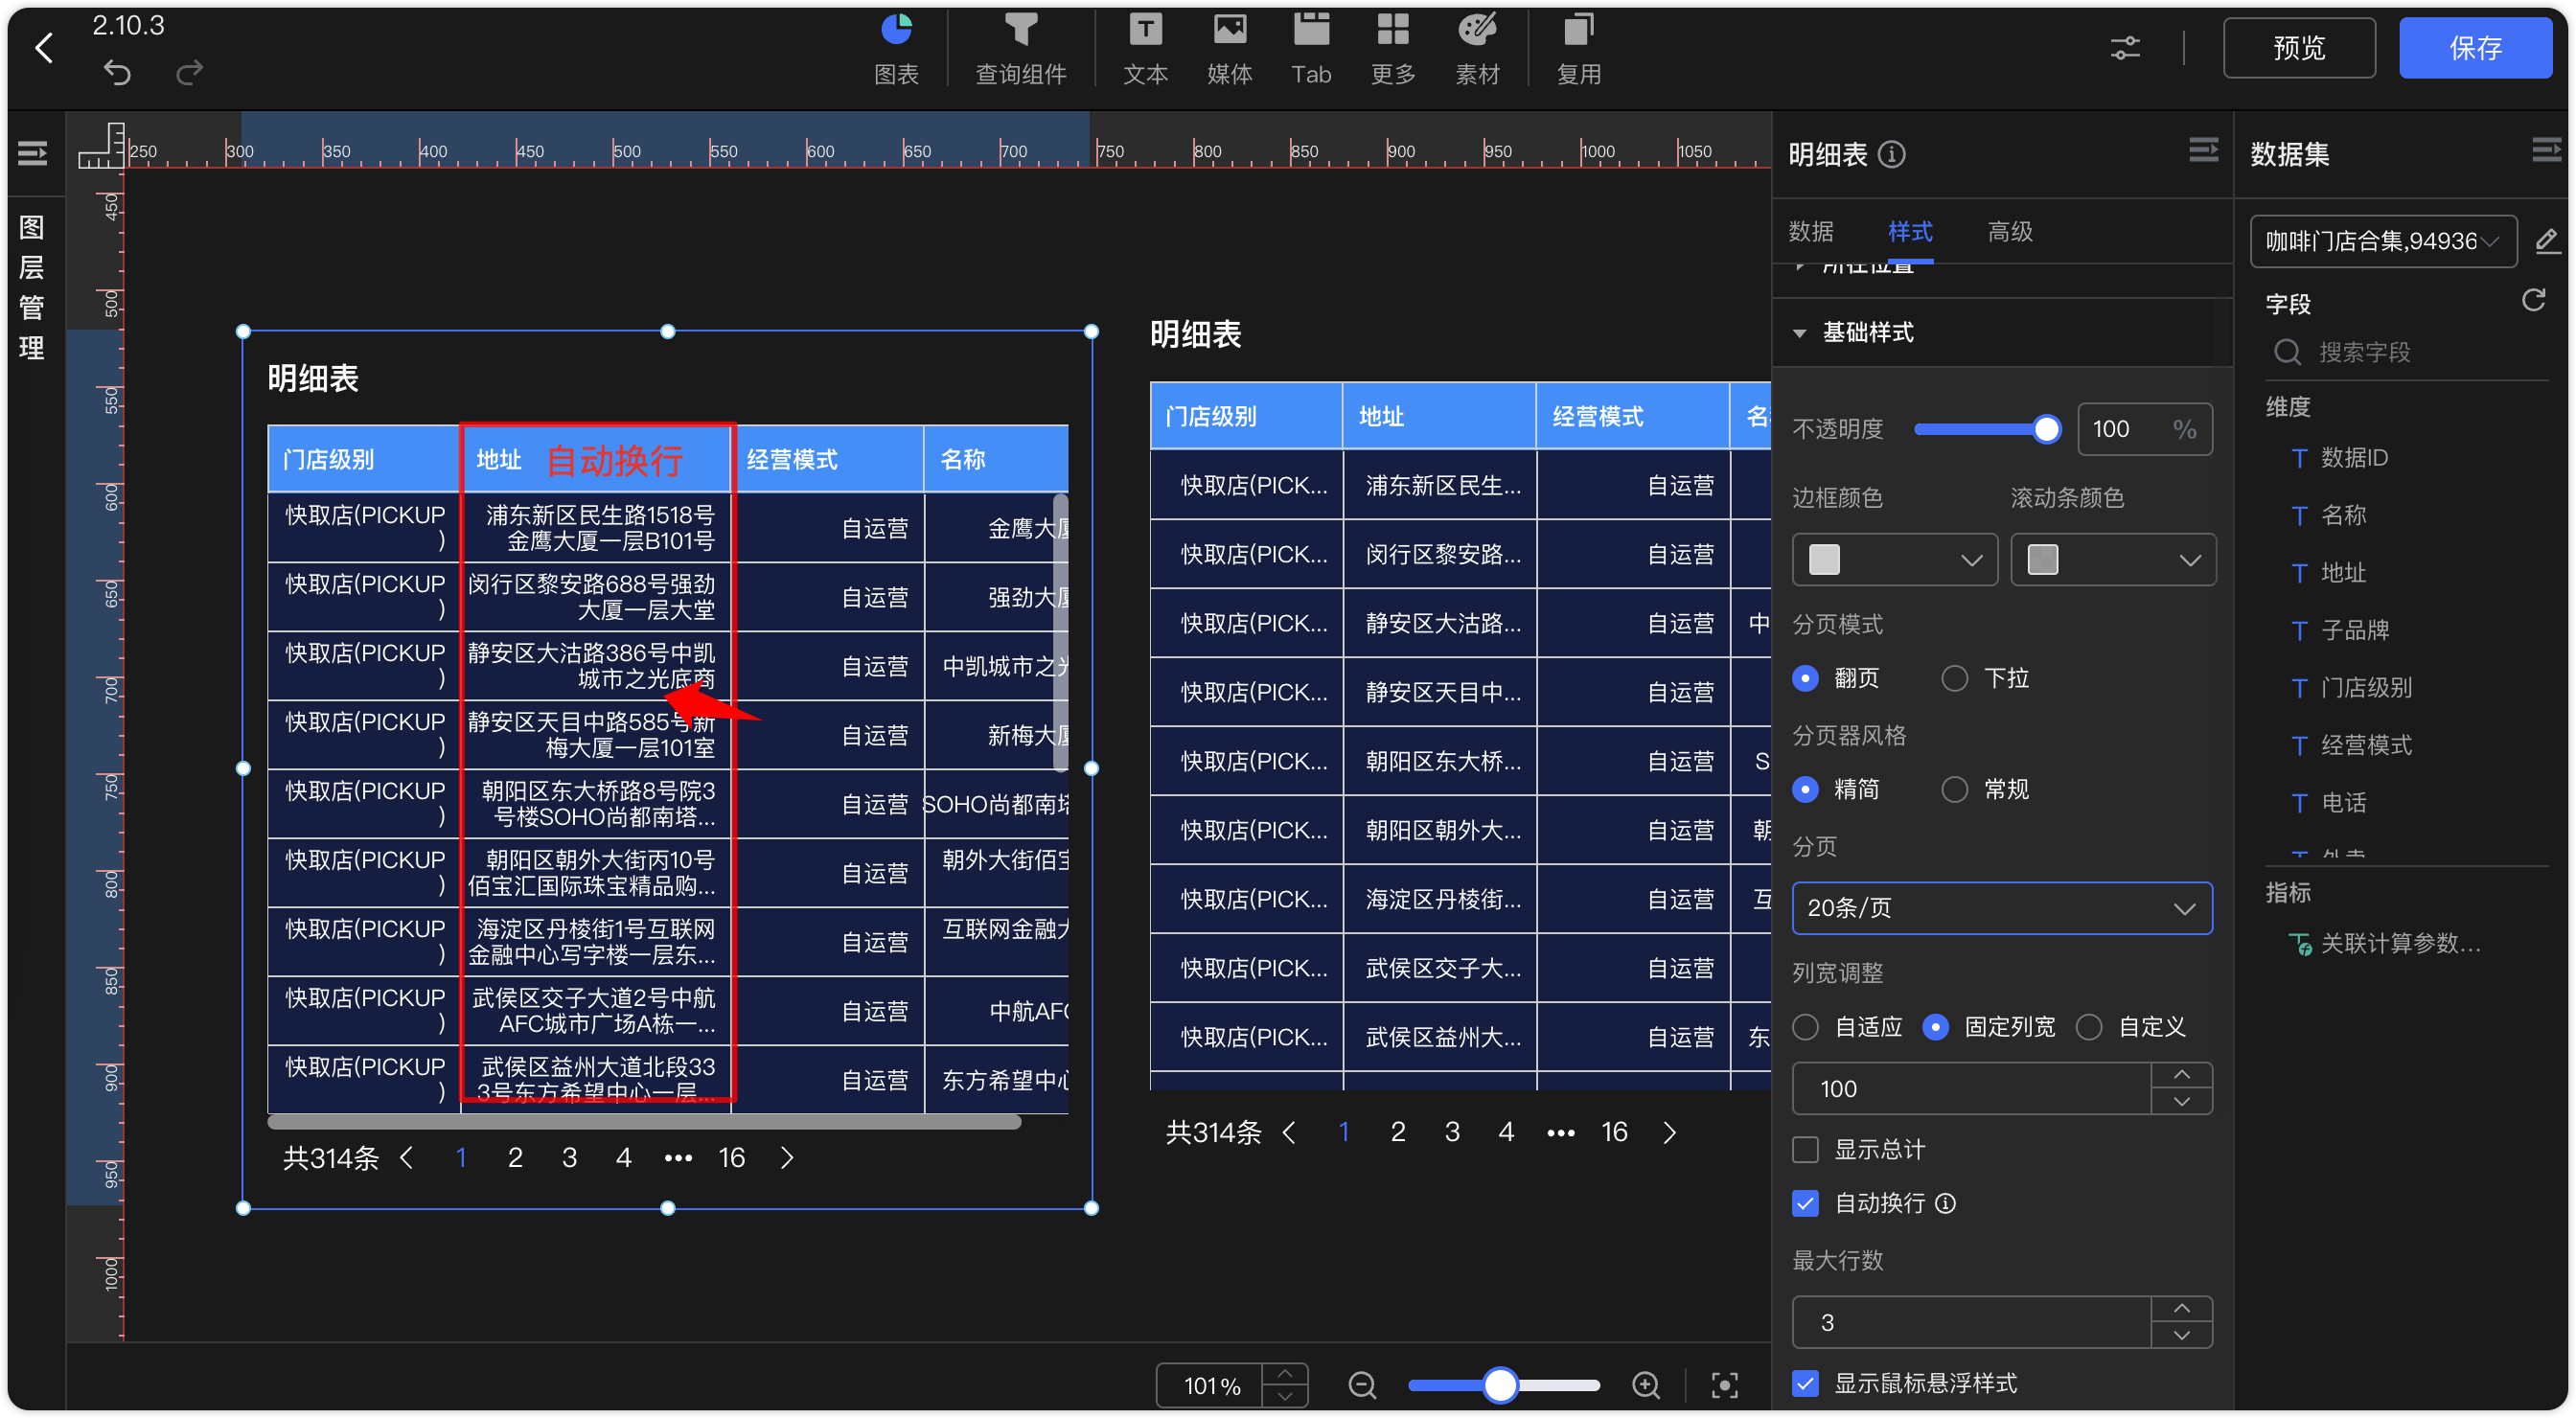This screenshot has width=2576, height=1418.
Task: Increase the fixed column width value
Action: (2182, 1074)
